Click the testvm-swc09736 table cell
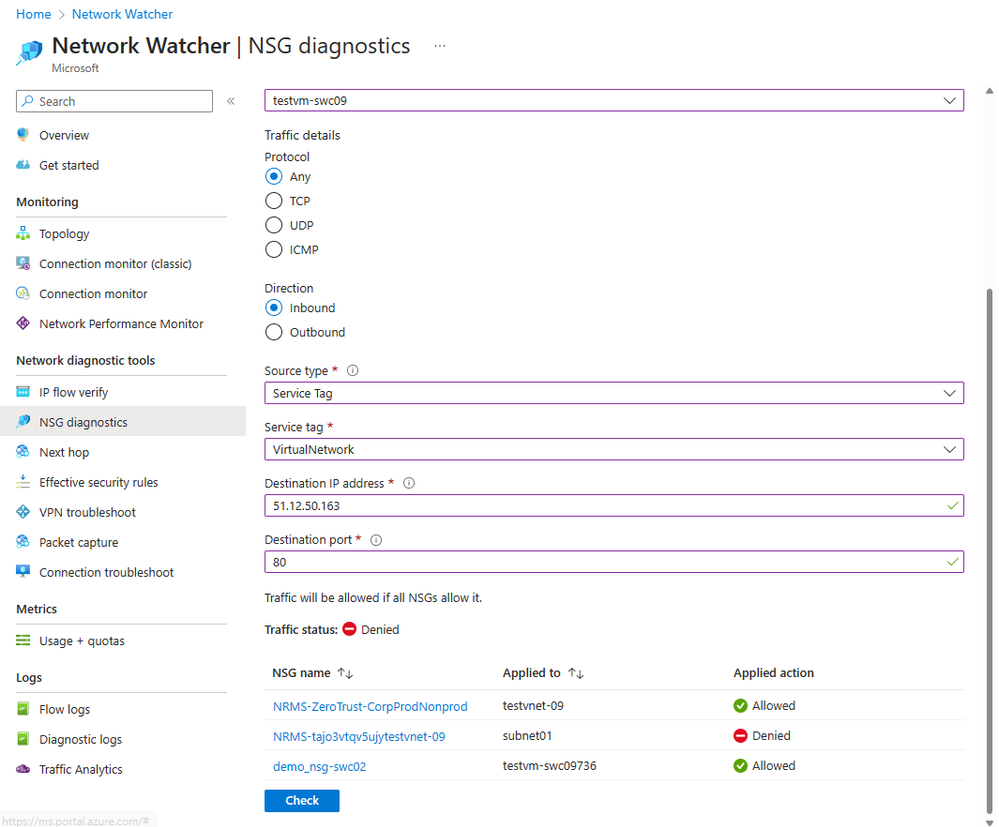The width and height of the screenshot is (999, 827). tap(550, 765)
